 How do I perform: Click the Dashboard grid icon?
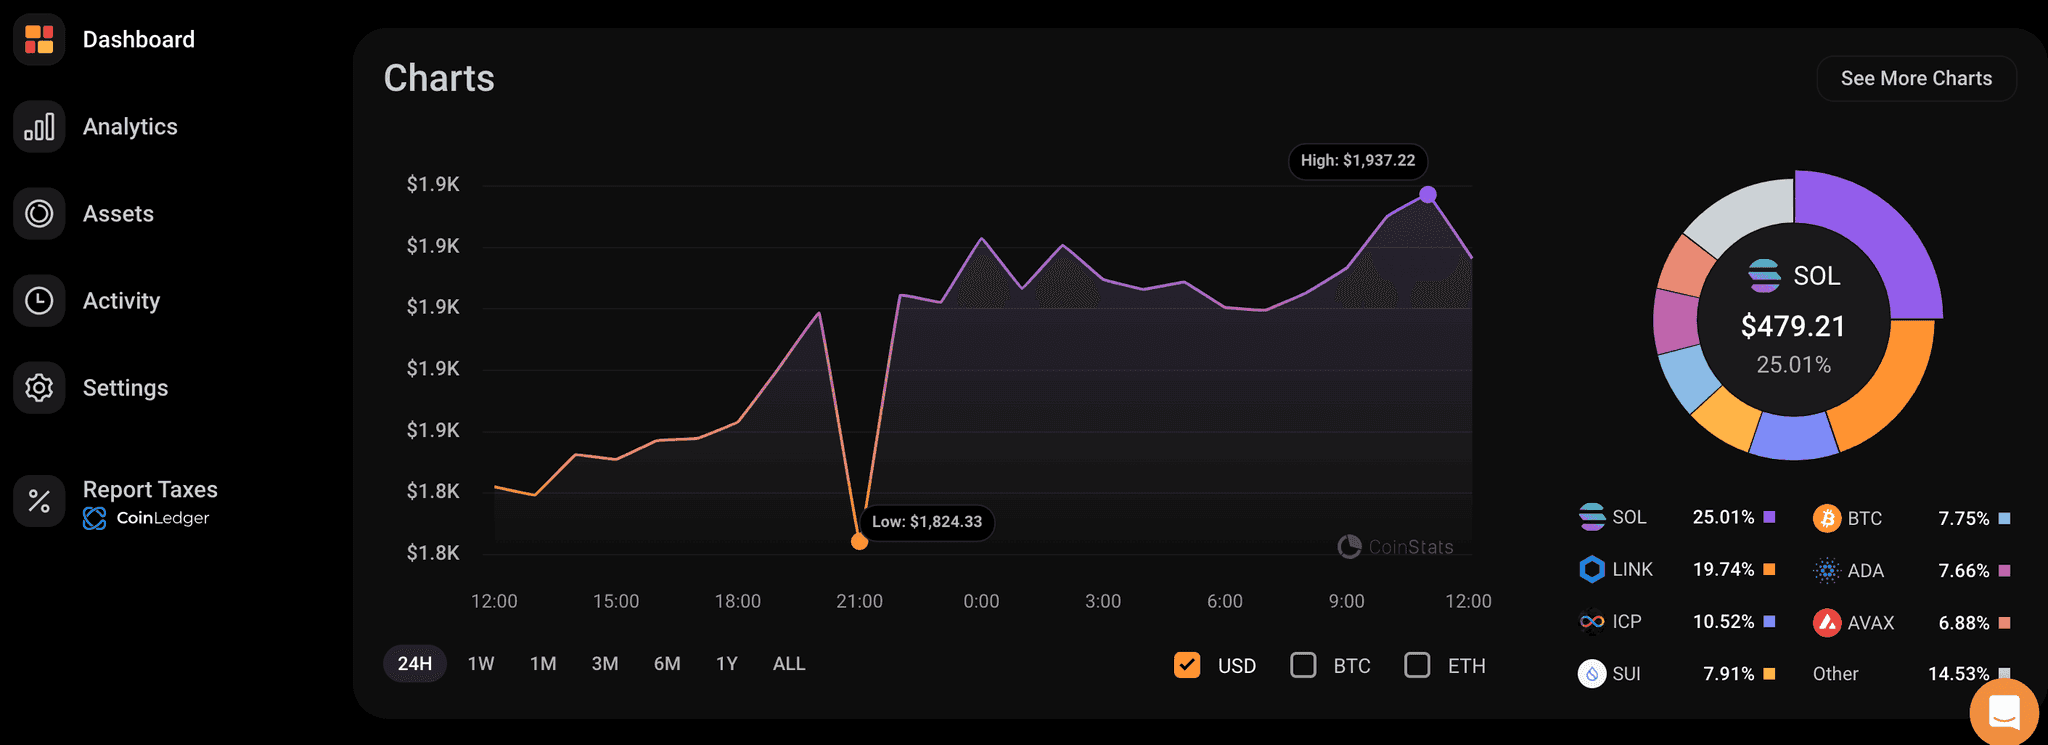pos(39,40)
